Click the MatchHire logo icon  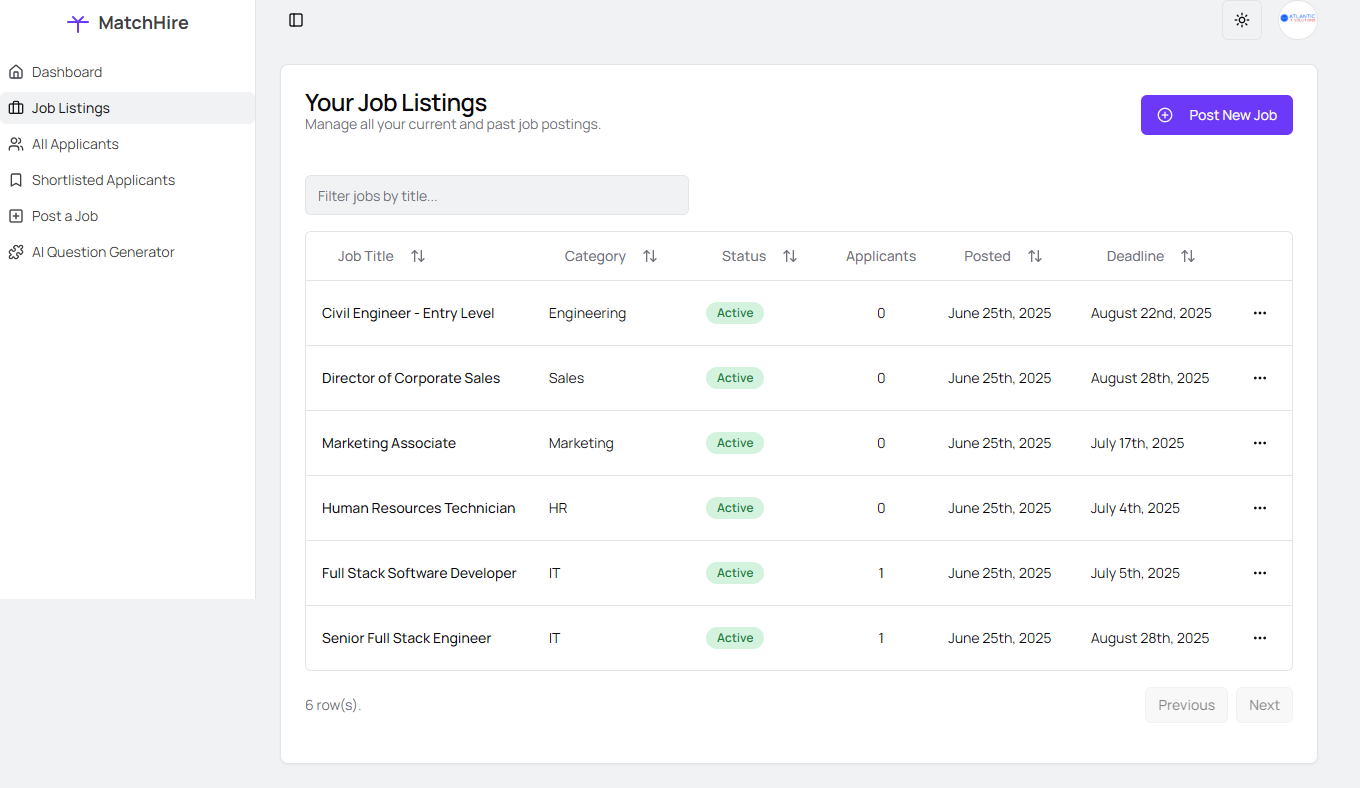click(78, 23)
